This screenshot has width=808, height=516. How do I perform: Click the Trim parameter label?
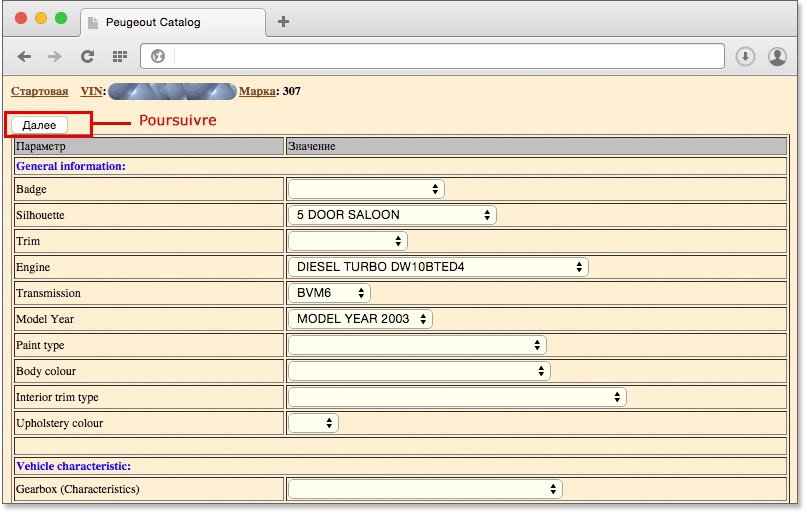(x=28, y=241)
